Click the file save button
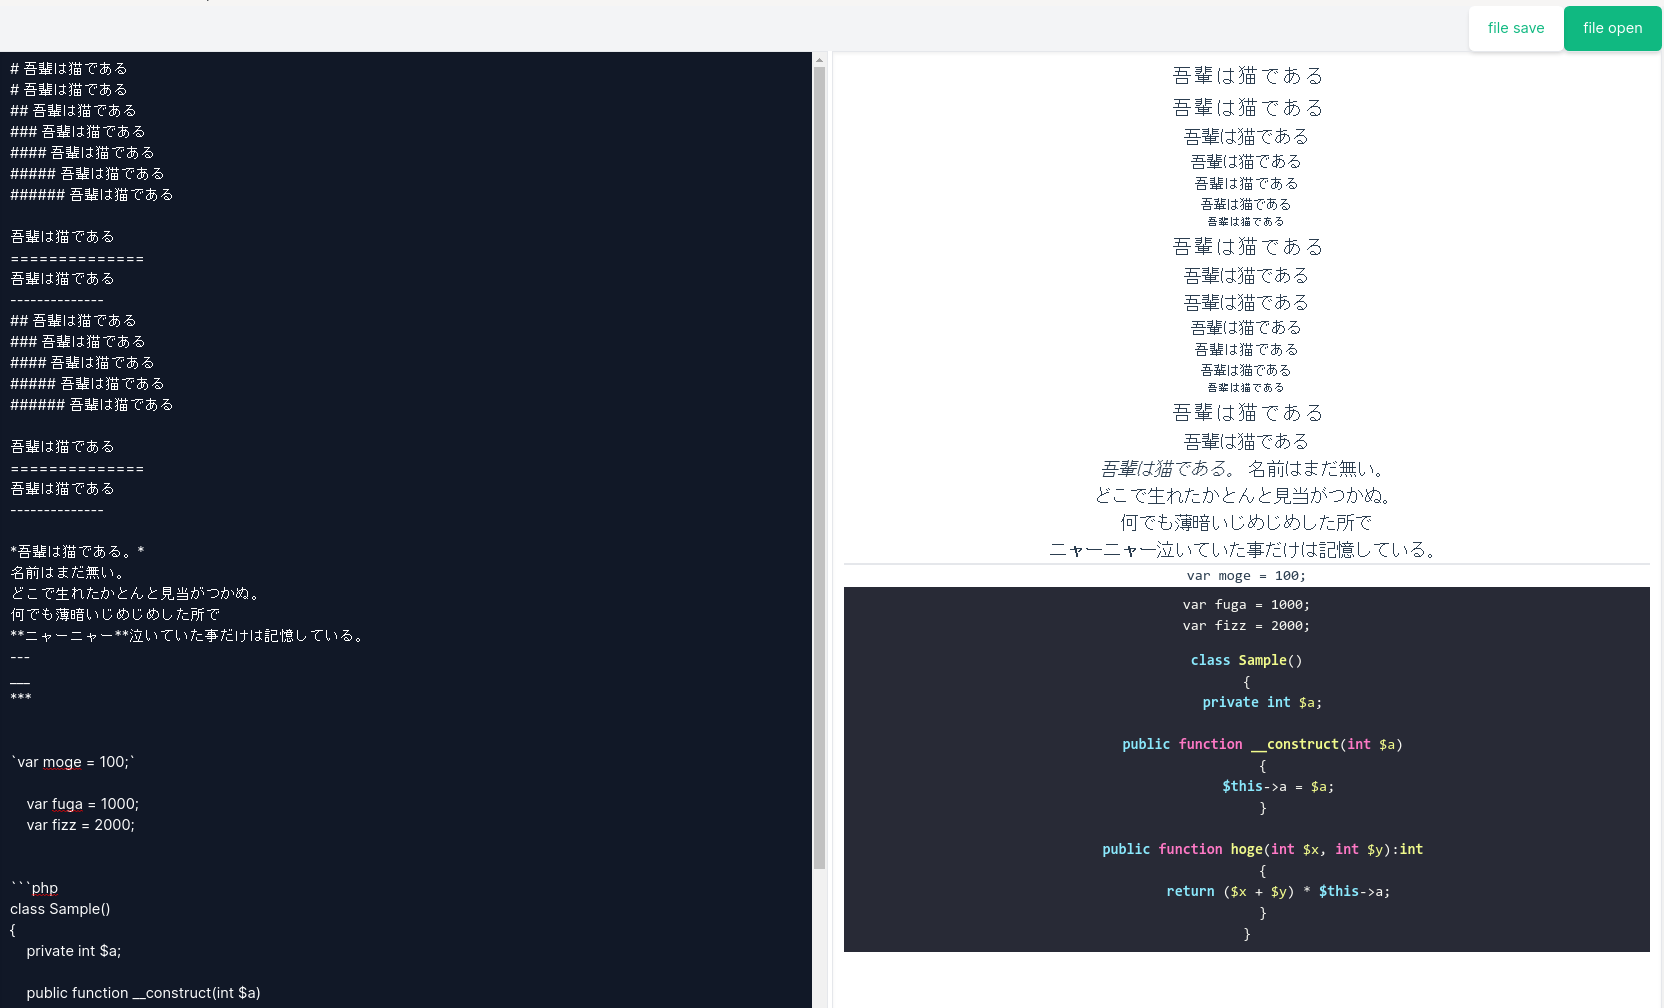Image resolution: width=1664 pixels, height=1008 pixels. tap(1515, 28)
